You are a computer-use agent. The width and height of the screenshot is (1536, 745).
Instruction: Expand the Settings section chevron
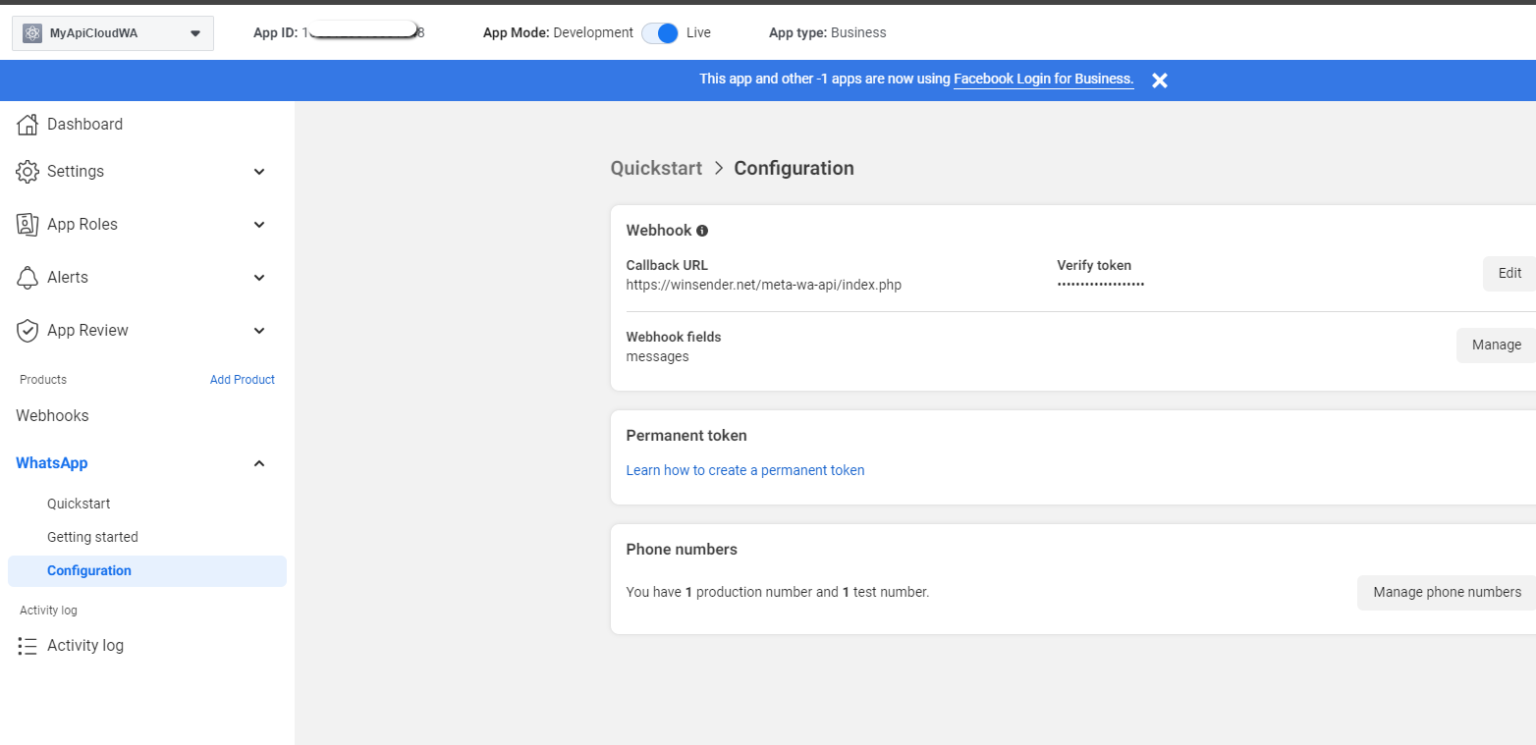point(259,172)
